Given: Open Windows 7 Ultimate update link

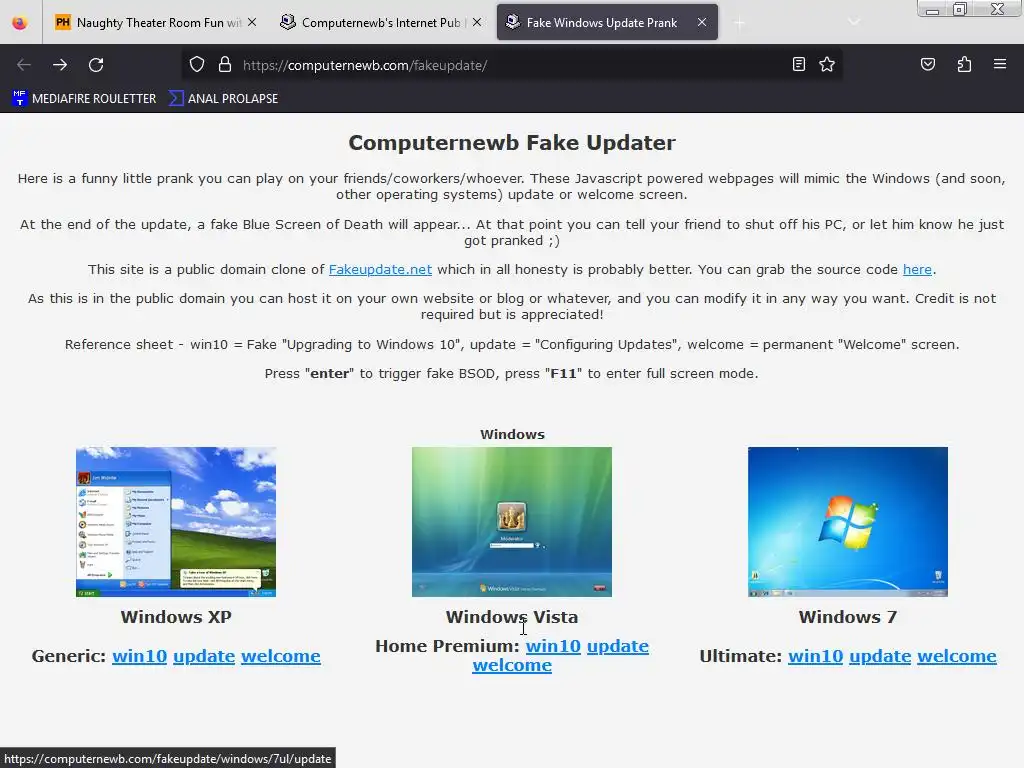Looking at the screenshot, I should pyautogui.click(x=880, y=656).
